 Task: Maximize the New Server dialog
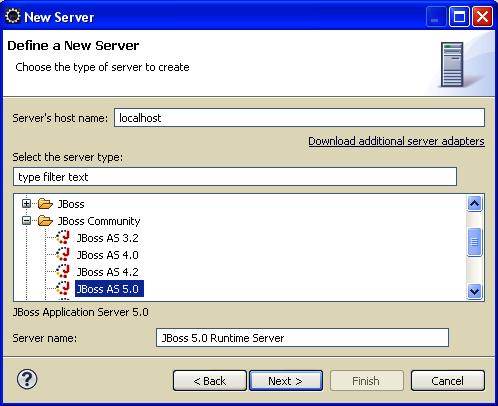tap(459, 16)
